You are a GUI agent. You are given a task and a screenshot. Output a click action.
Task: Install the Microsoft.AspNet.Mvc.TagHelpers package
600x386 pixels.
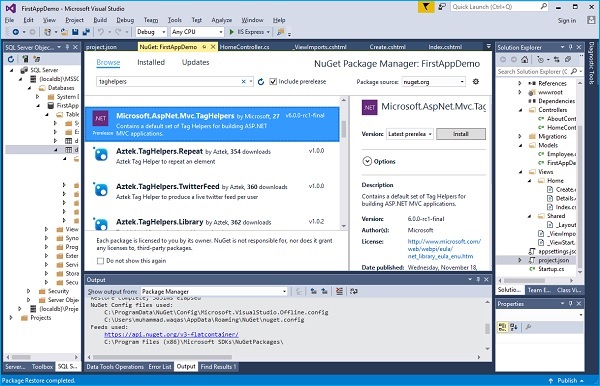461,134
